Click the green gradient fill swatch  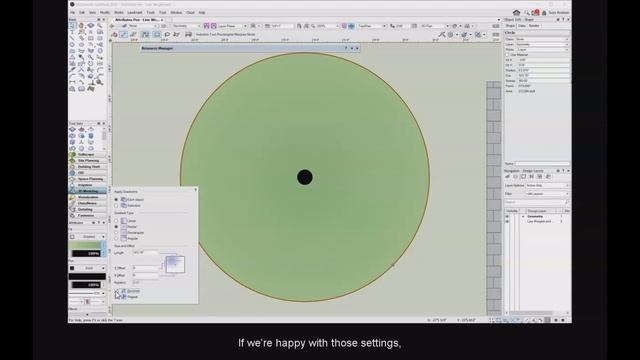pyautogui.click(x=84, y=245)
